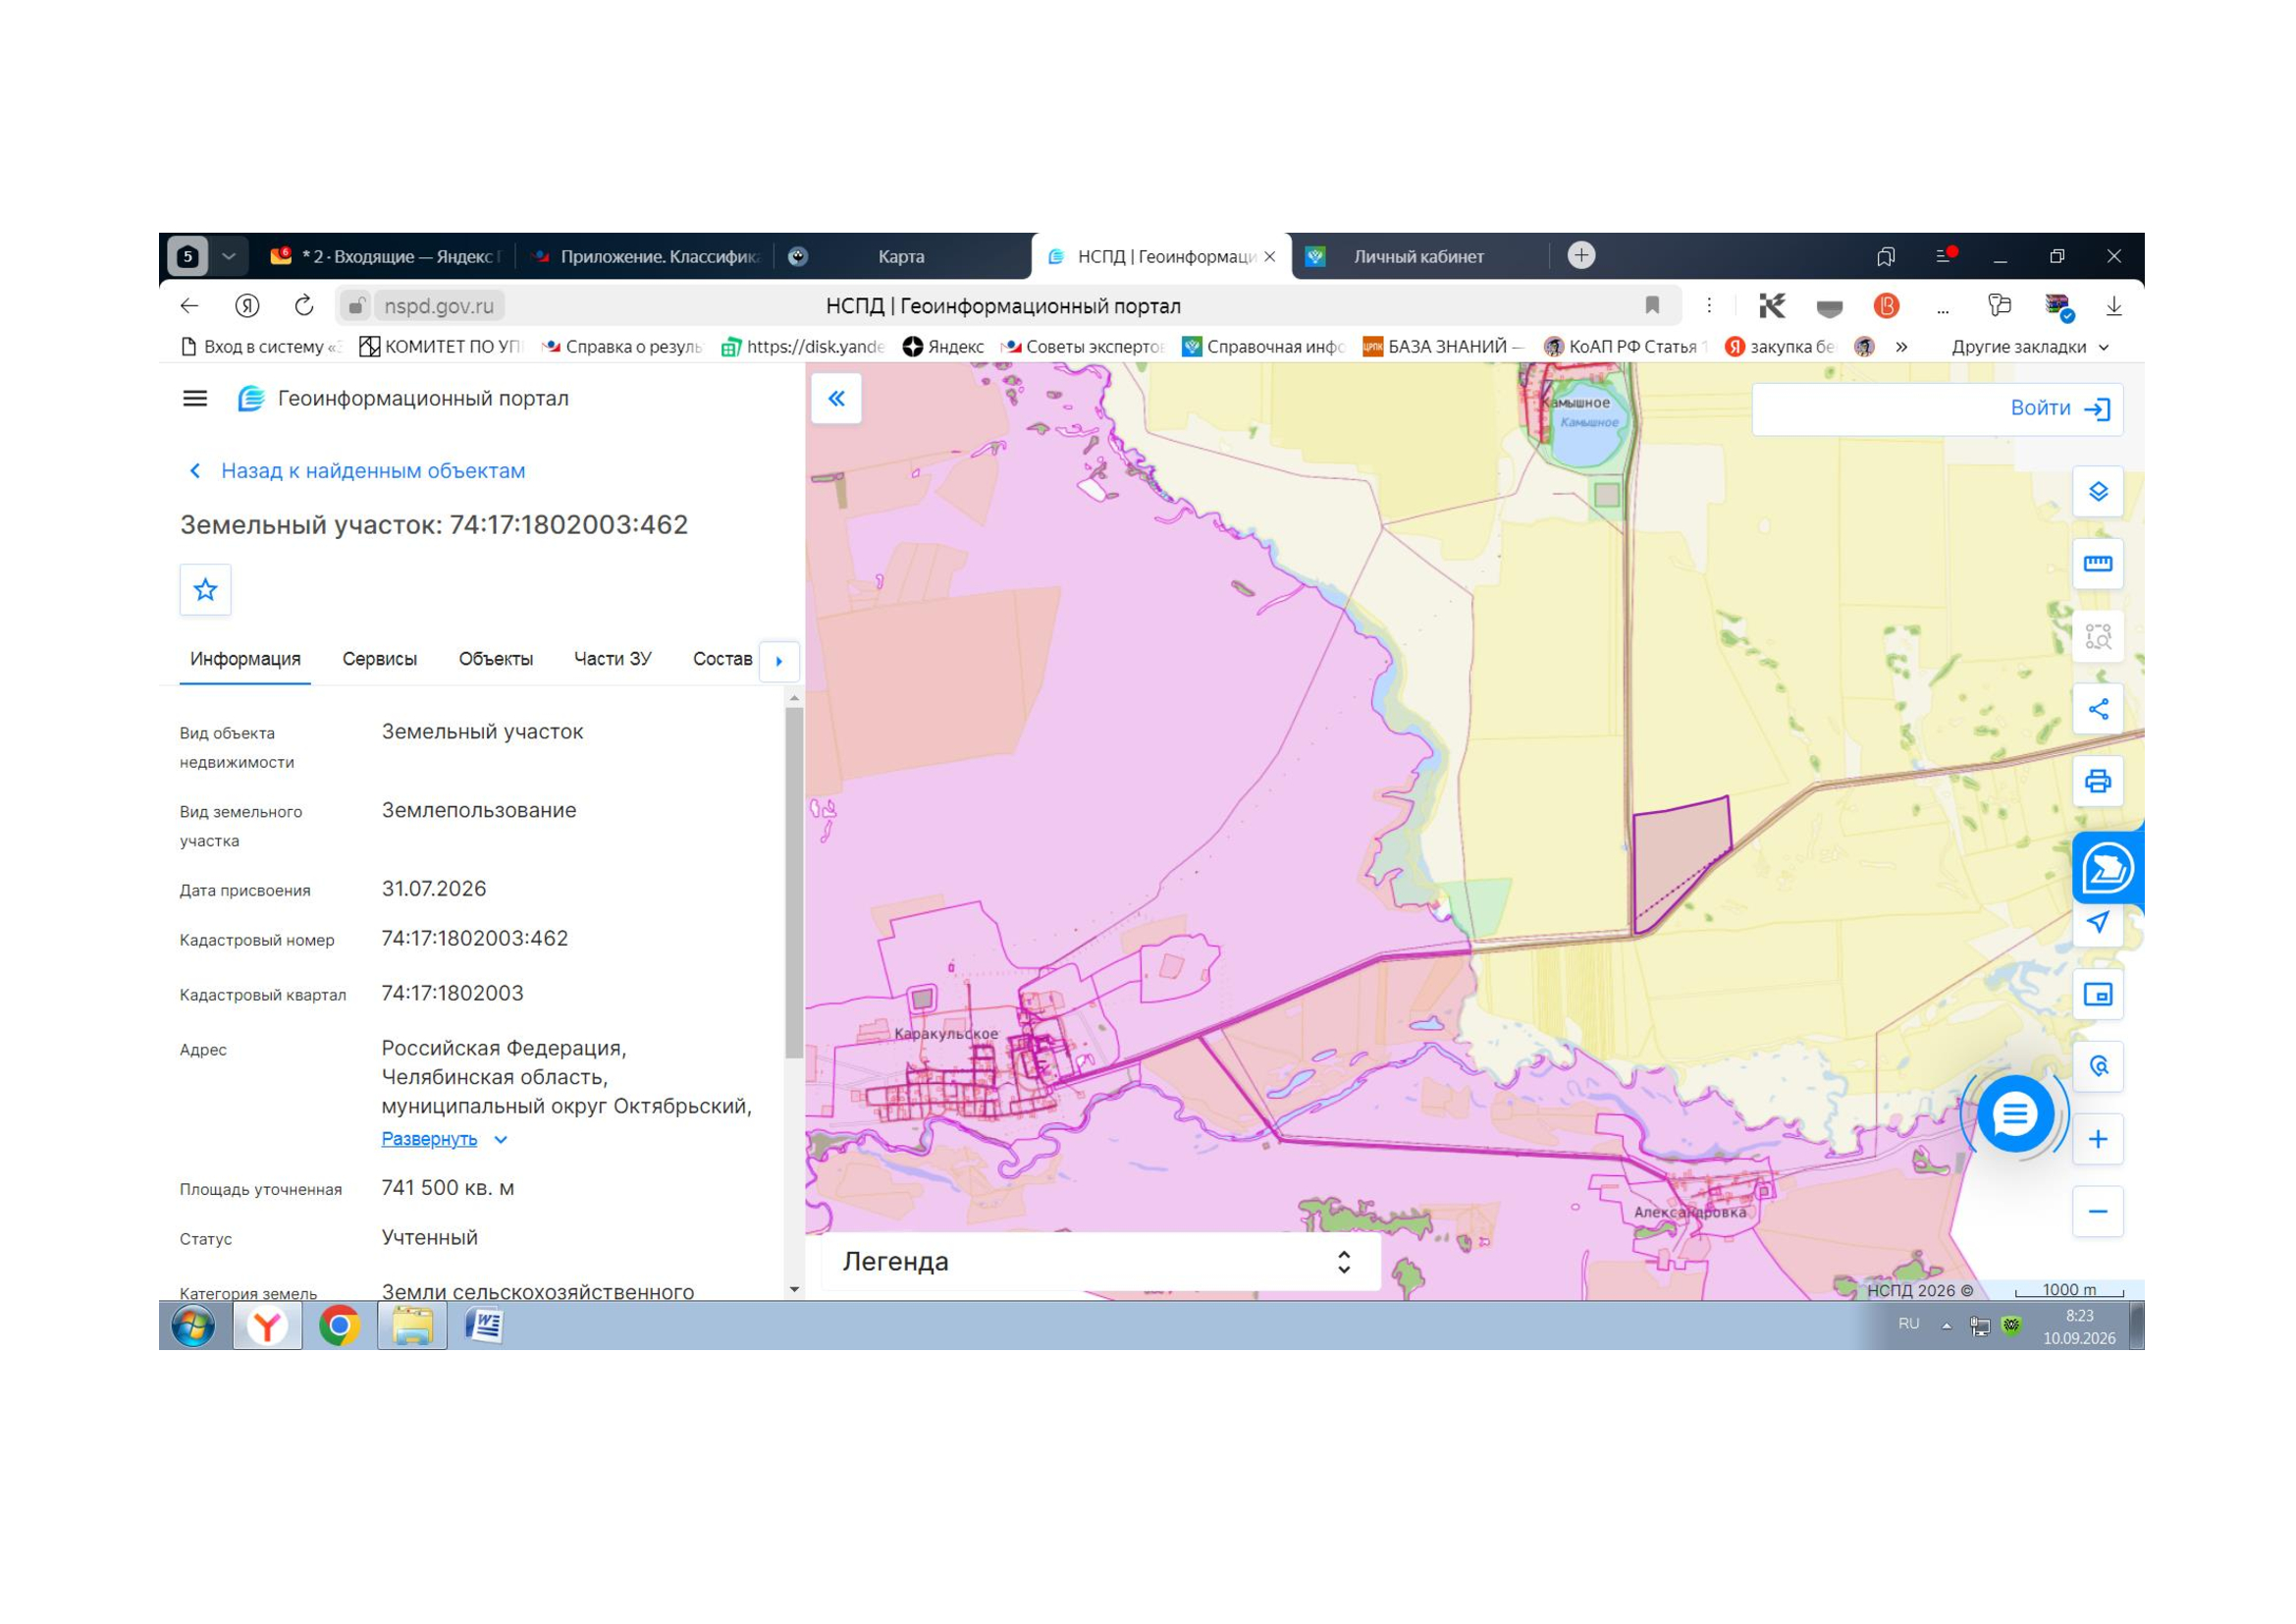Collapse the side panel with double-chevron button
The height and width of the screenshot is (1624, 2296).
(x=836, y=399)
